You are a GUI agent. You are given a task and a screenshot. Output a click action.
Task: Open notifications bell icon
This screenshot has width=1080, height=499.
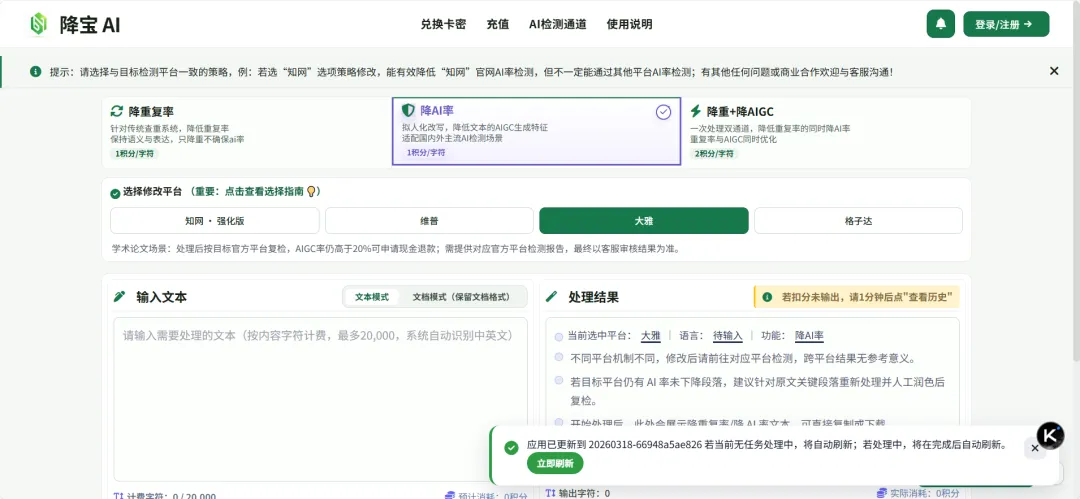click(x=941, y=24)
